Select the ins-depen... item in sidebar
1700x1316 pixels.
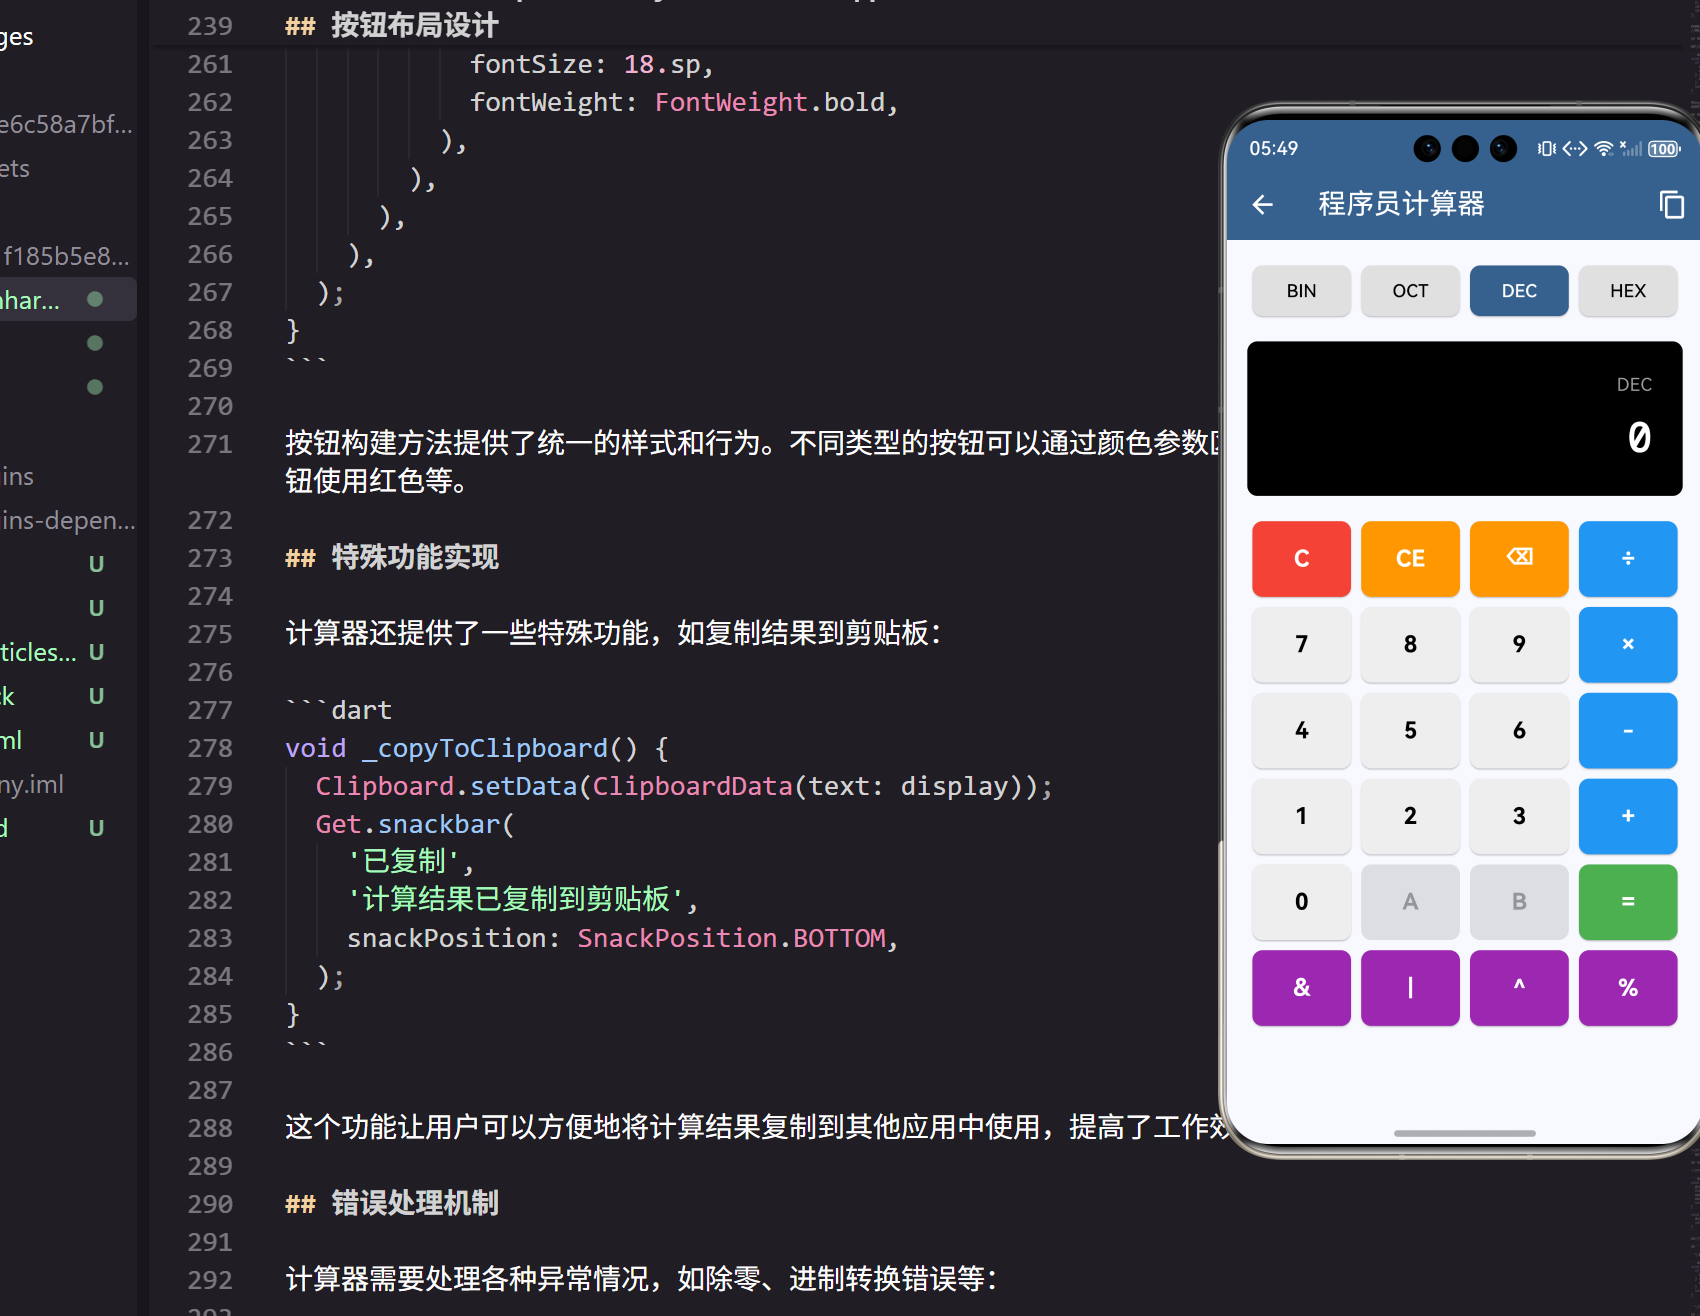click(x=68, y=521)
